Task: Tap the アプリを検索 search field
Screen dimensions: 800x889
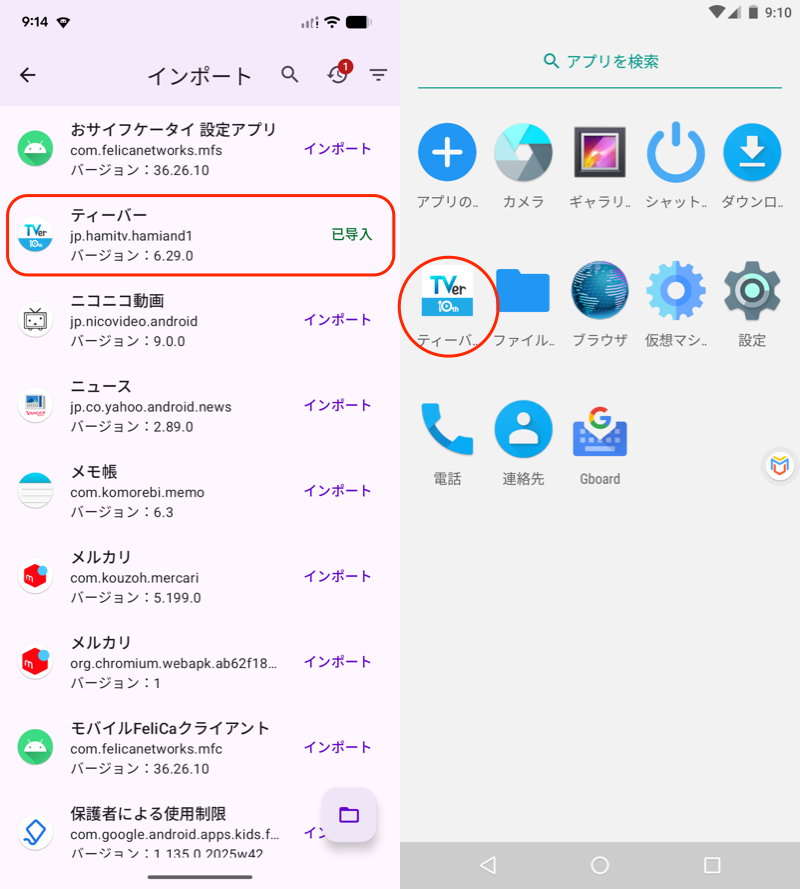Action: coord(600,61)
